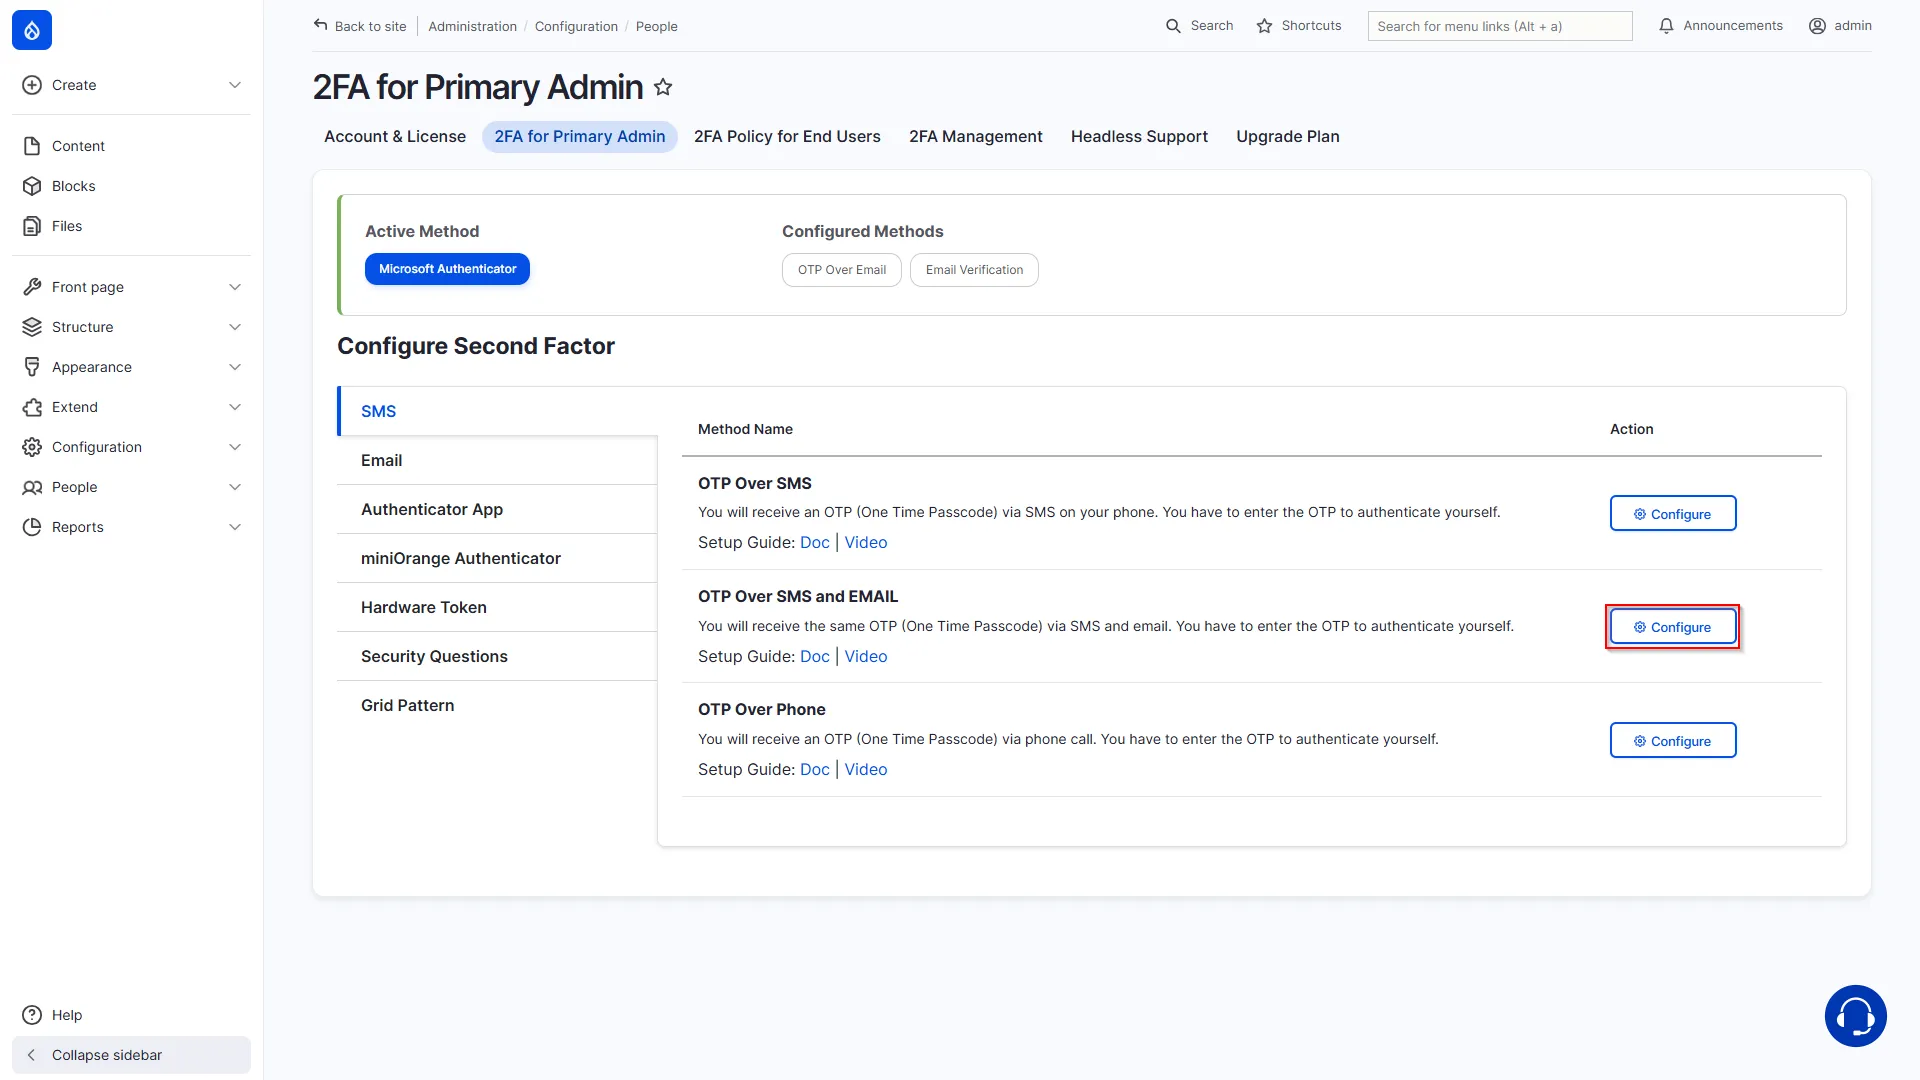Viewport: 1920px width, 1080px height.
Task: Expand the Extend chevron
Action: 235,407
